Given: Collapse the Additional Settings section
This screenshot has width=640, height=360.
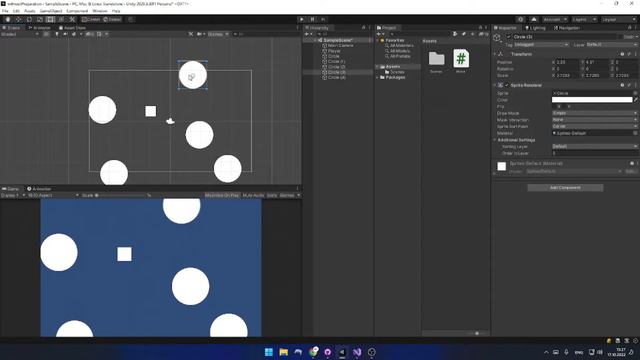Looking at the screenshot, I should tap(495, 140).
